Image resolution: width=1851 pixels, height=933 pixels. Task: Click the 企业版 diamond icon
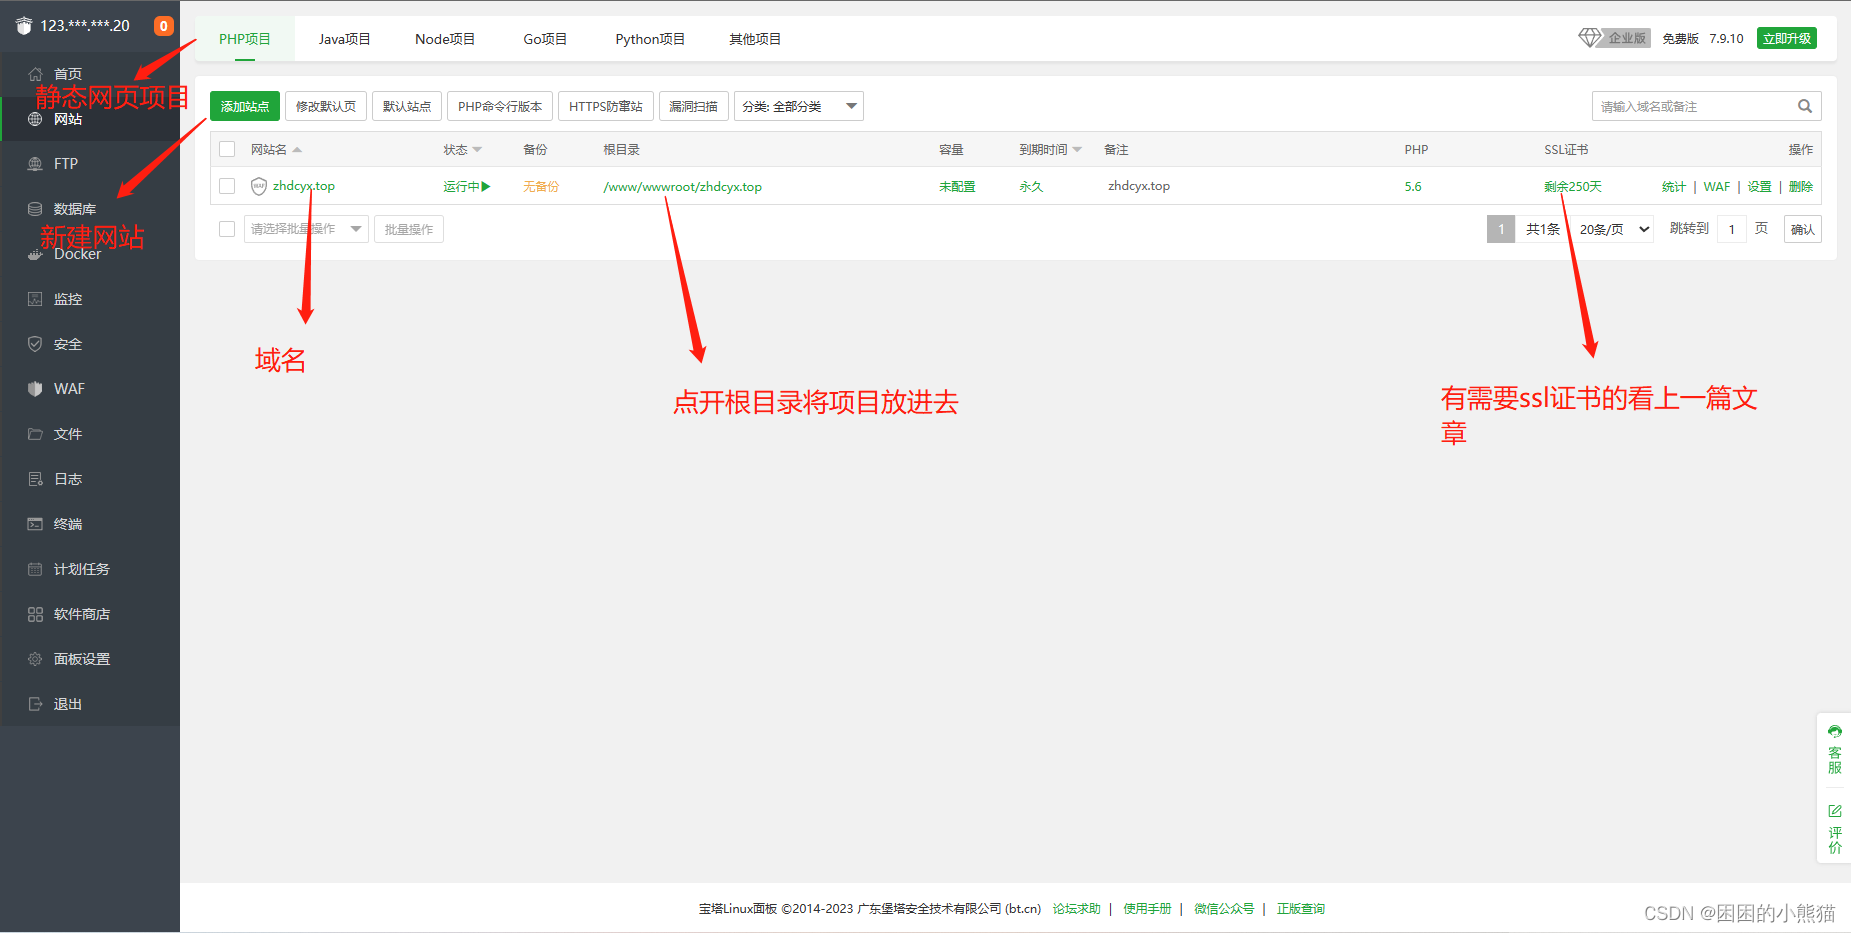pos(1589,38)
